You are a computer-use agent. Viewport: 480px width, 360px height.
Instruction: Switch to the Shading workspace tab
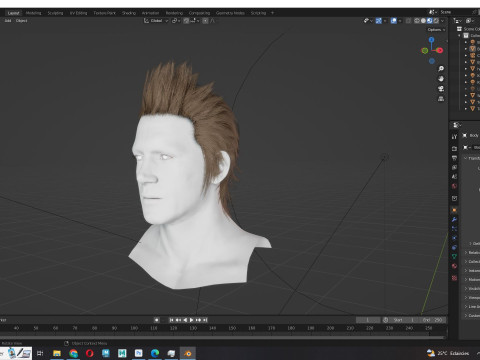tap(129, 13)
